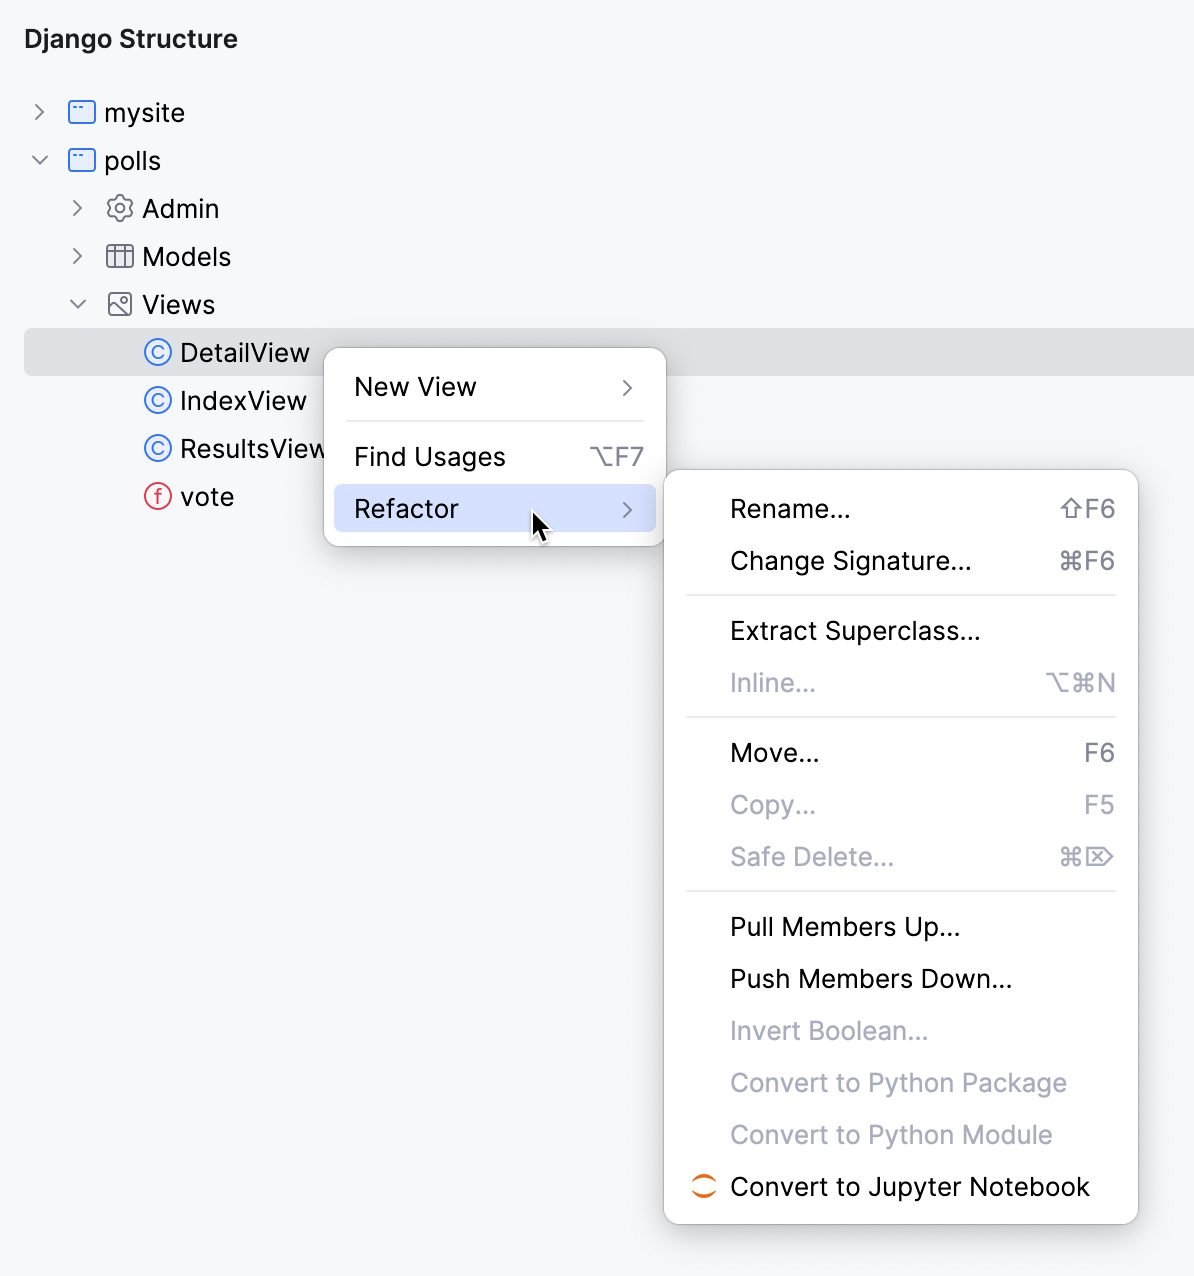Screen dimensions: 1194x1276
Task: Expand the Models node
Action: [x=78, y=256]
